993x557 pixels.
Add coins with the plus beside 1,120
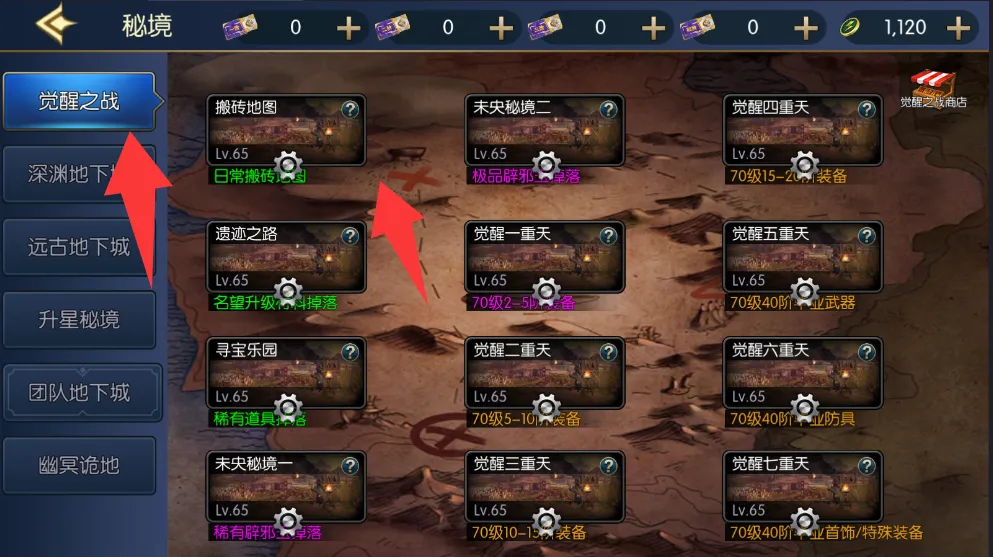pyautogui.click(x=958, y=28)
